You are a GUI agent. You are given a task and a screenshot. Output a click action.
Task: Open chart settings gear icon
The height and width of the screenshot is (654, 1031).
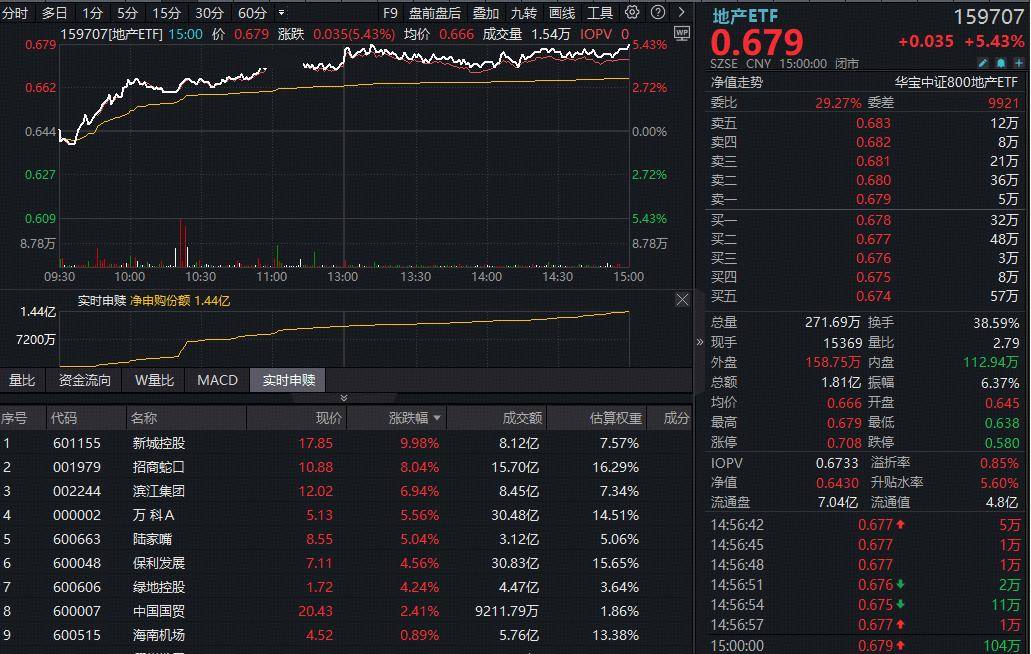(632, 13)
